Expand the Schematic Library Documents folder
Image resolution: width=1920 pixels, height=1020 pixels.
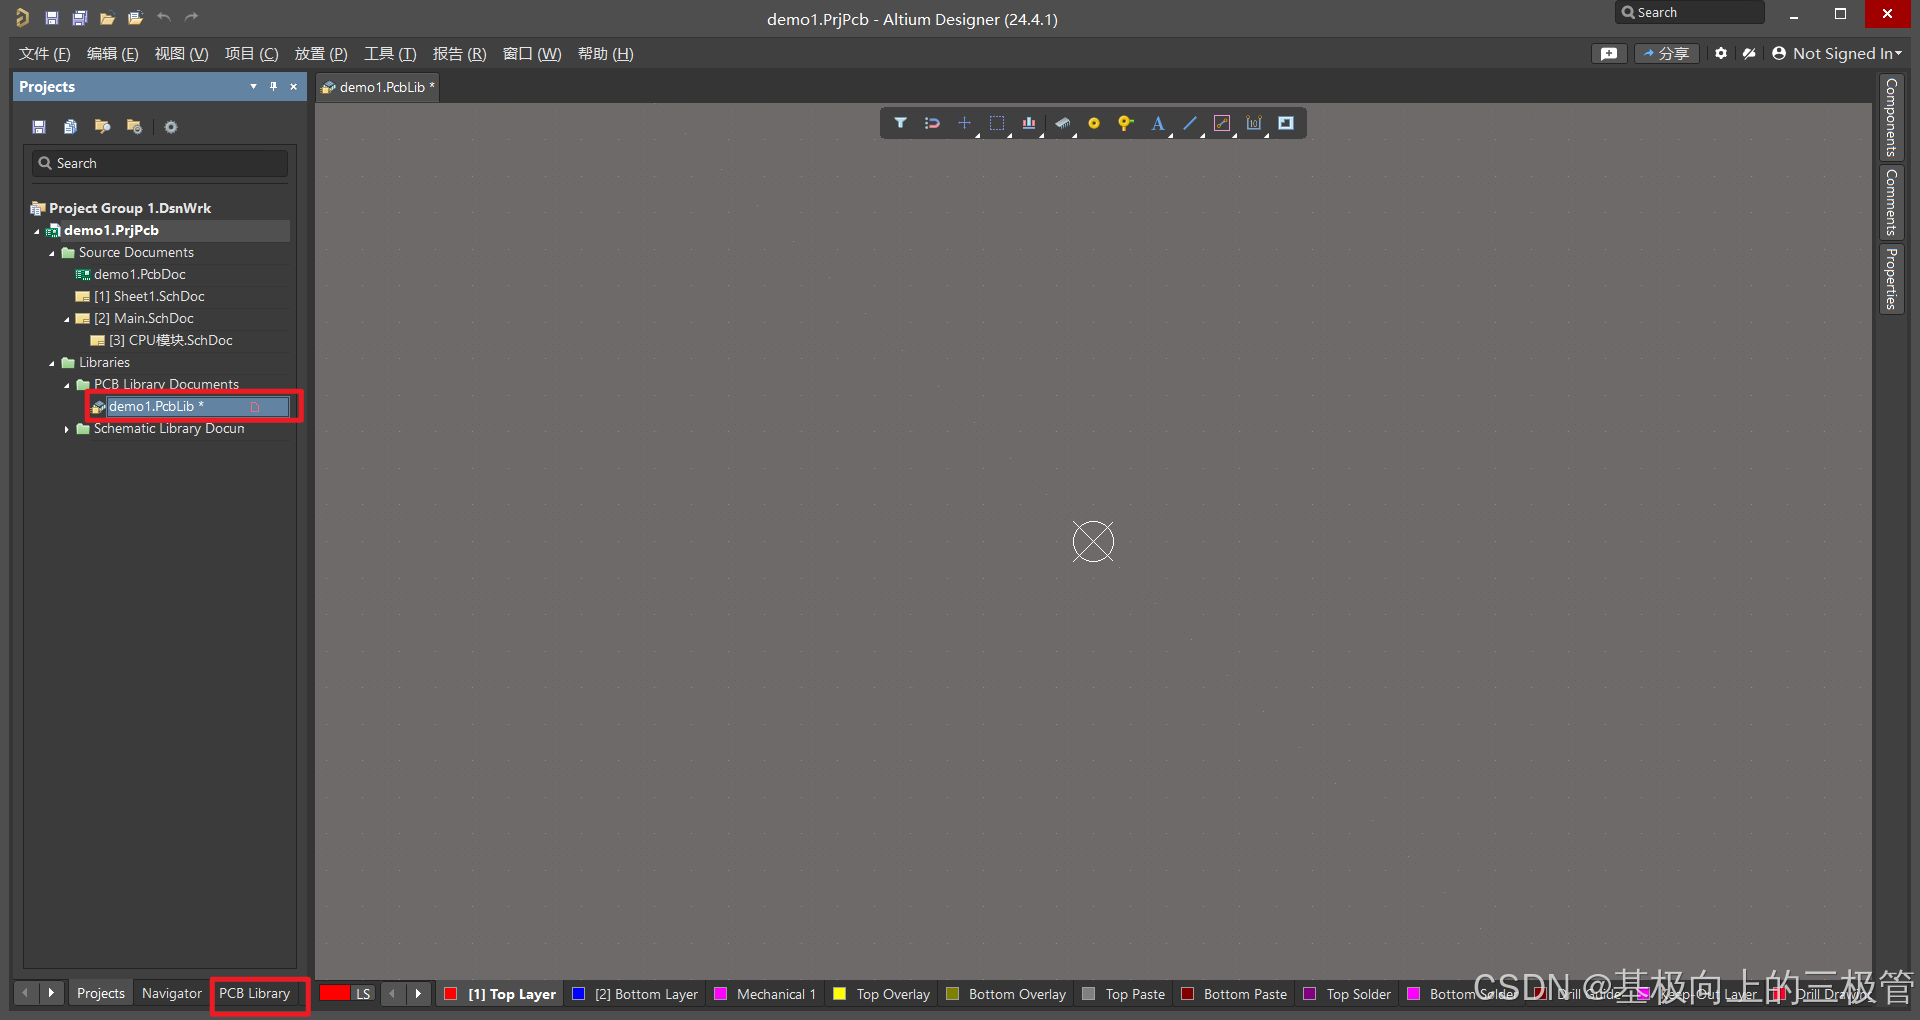click(x=67, y=429)
